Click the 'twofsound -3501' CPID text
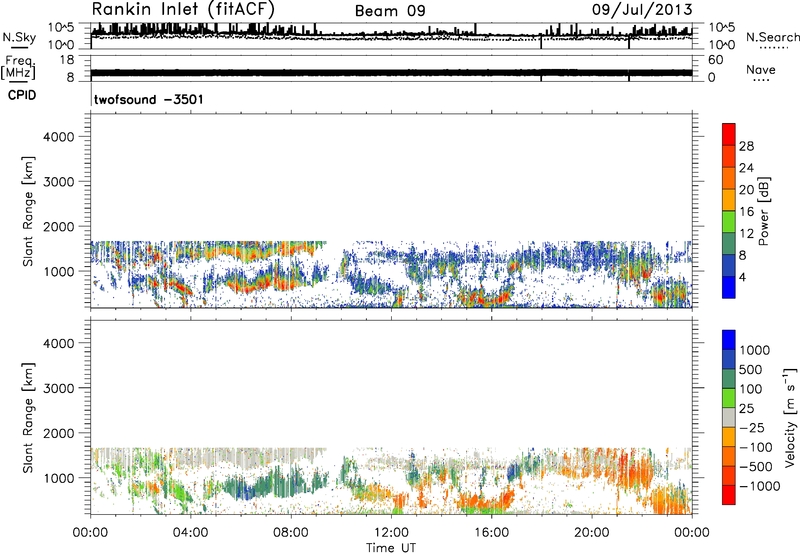The image size is (800, 554). coord(148,99)
